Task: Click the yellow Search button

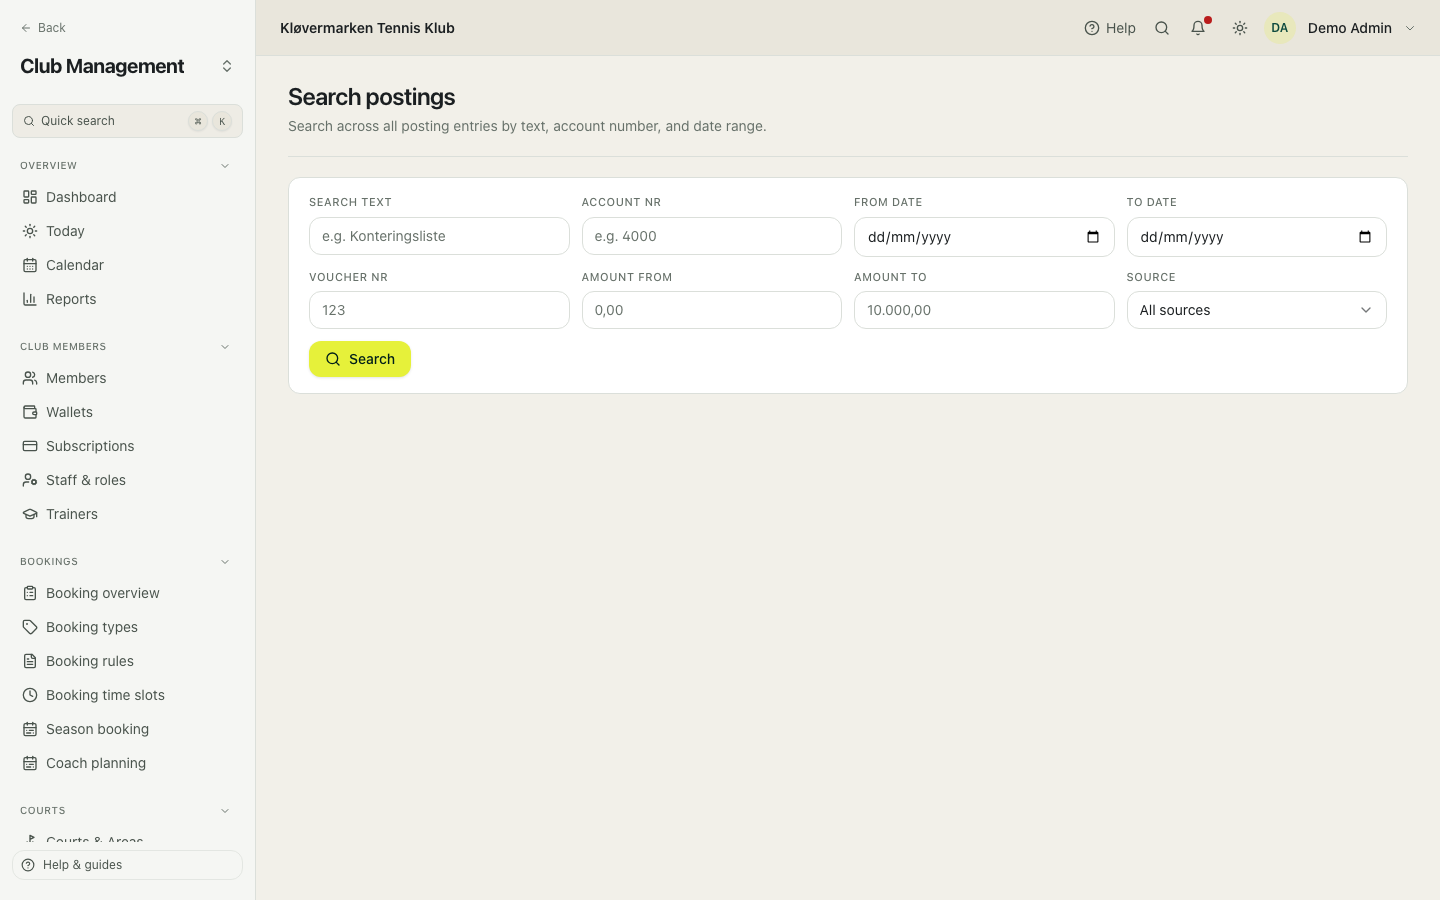Action: (x=360, y=359)
